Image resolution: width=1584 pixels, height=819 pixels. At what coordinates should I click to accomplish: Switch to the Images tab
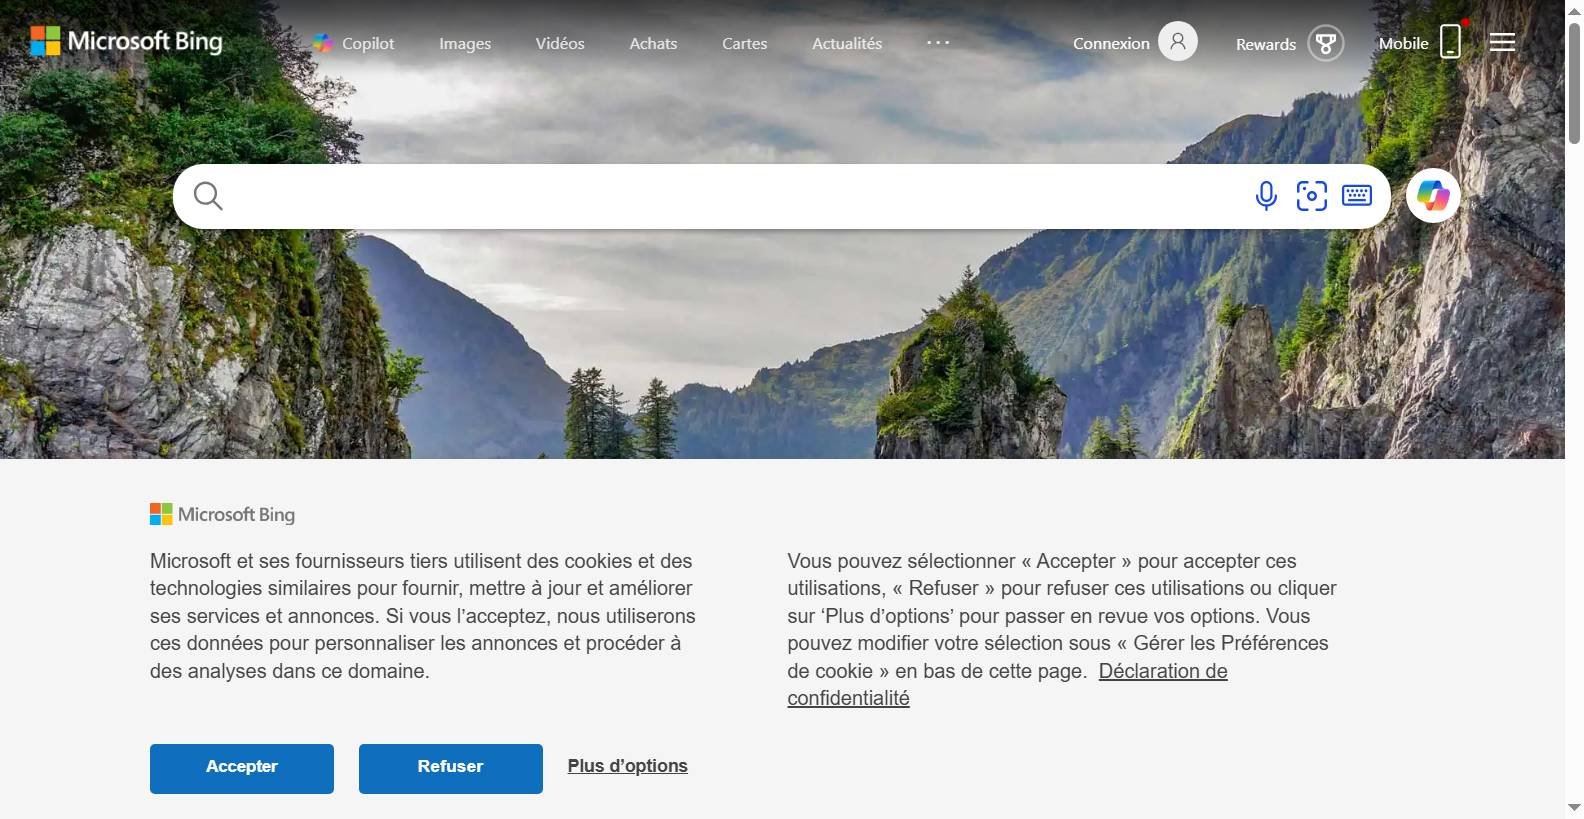(465, 44)
